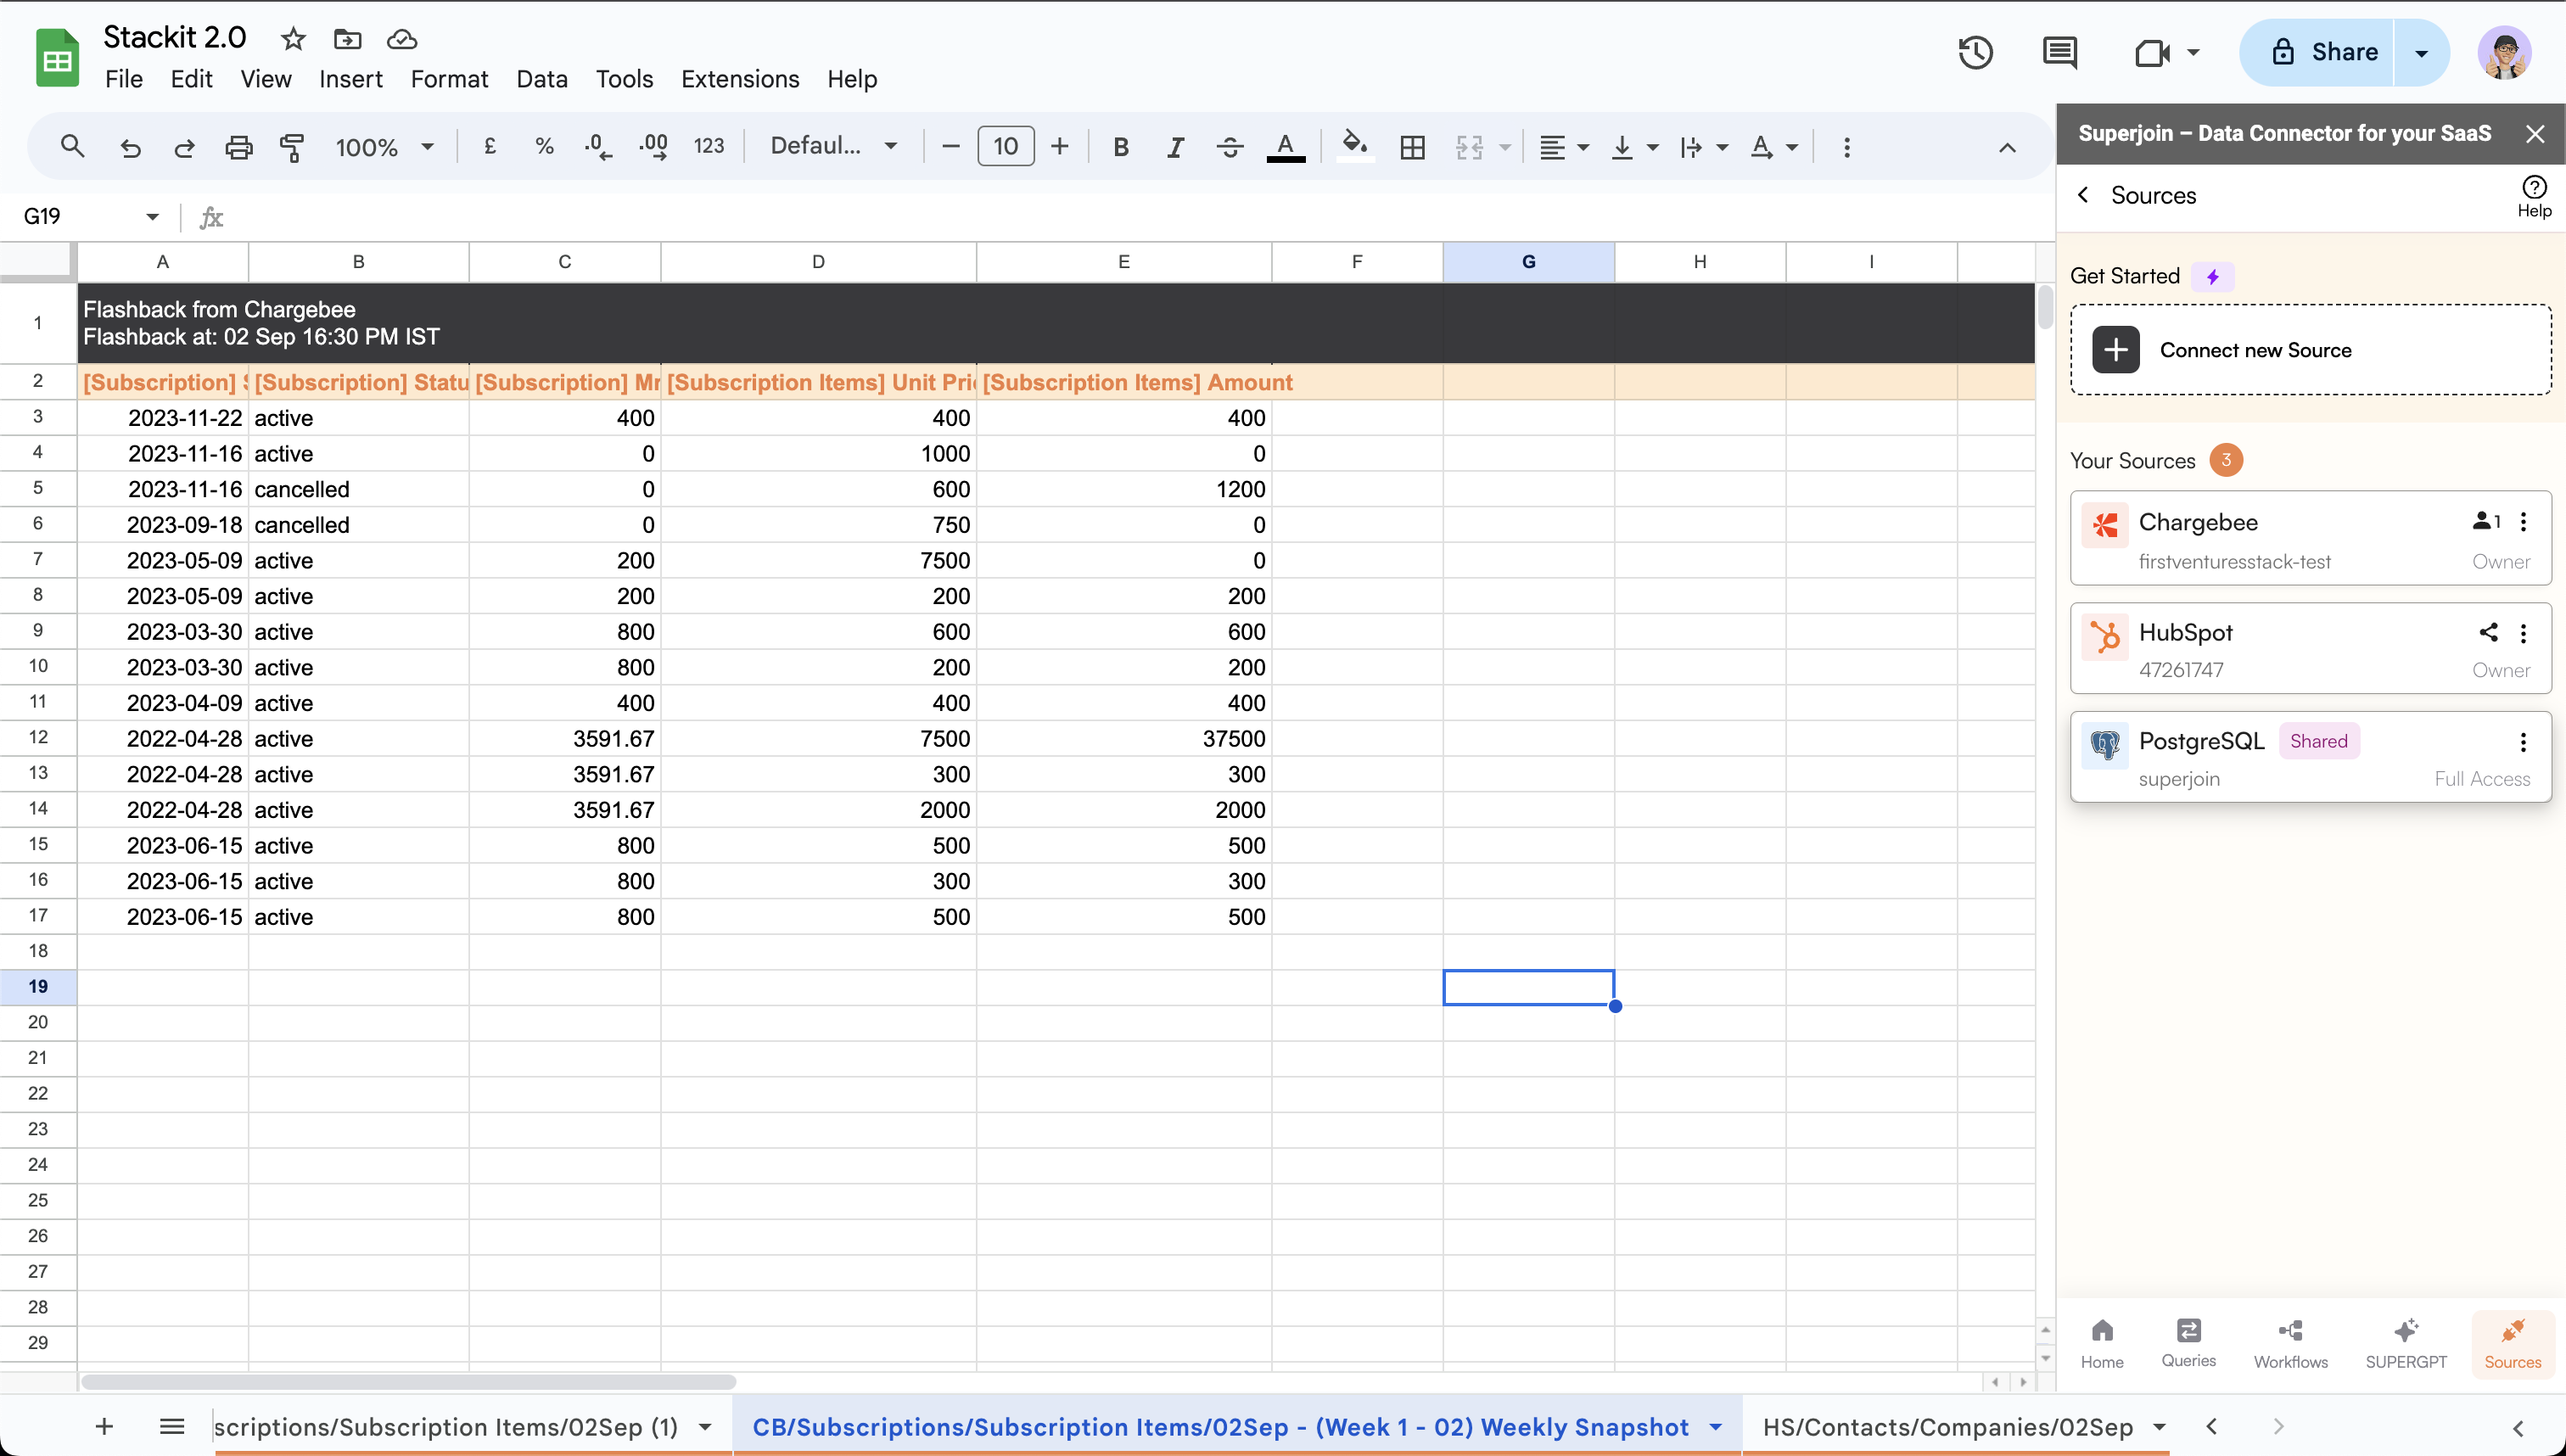Viewport: 2566px width, 1456px height.
Task: Click HubSpot share icon
Action: pyautogui.click(x=2488, y=632)
